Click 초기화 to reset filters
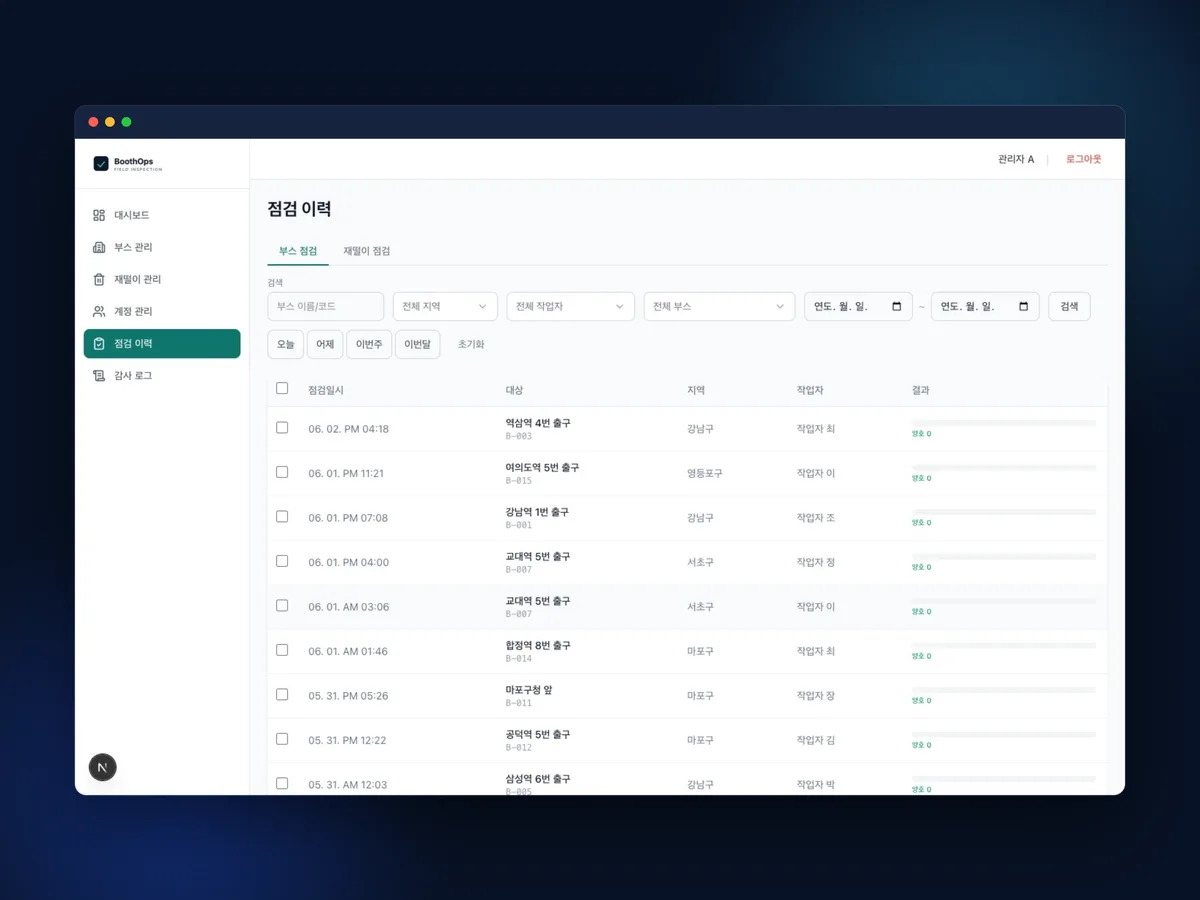 click(x=471, y=344)
